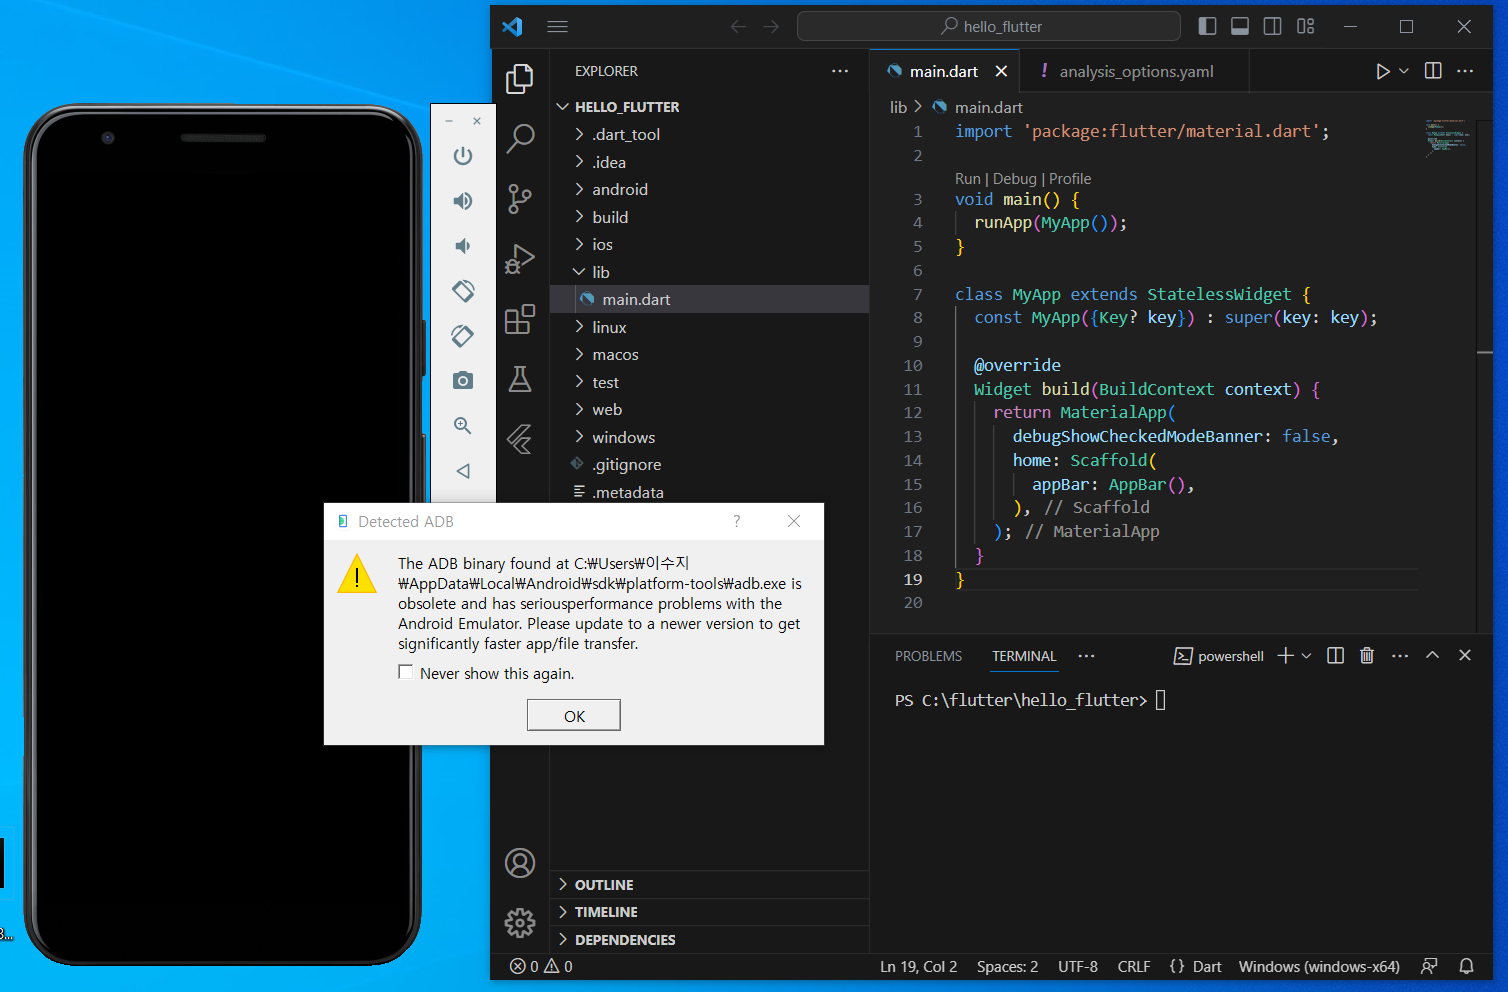Split the terminal pane
Image resolution: width=1508 pixels, height=992 pixels.
(x=1335, y=656)
